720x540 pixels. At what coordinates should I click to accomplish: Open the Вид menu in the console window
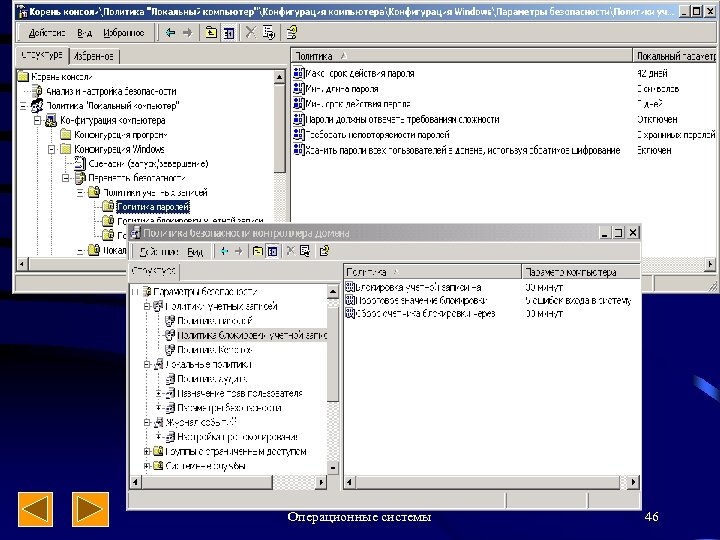[x=84, y=33]
